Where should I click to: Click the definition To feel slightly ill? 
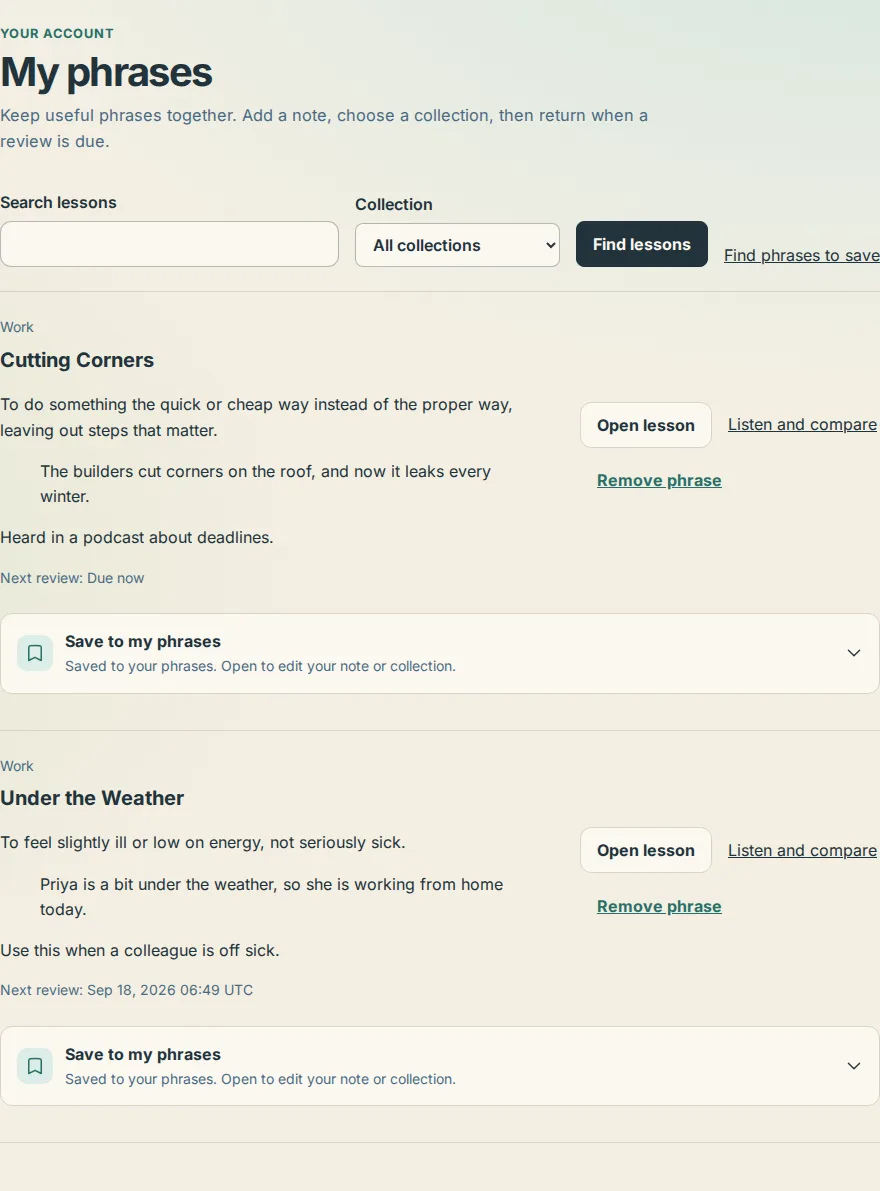(203, 843)
